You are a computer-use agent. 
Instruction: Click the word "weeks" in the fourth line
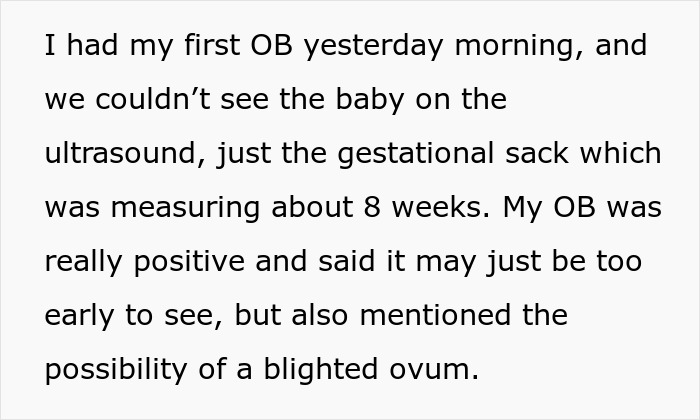pos(435,208)
